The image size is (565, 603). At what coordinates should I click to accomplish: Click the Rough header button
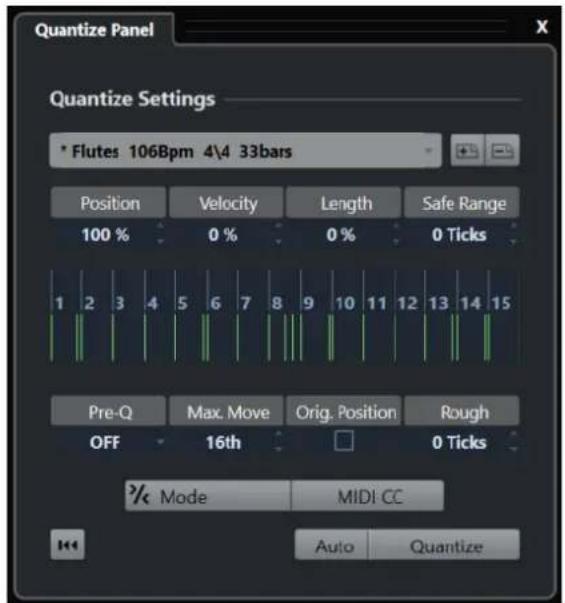pos(462,411)
